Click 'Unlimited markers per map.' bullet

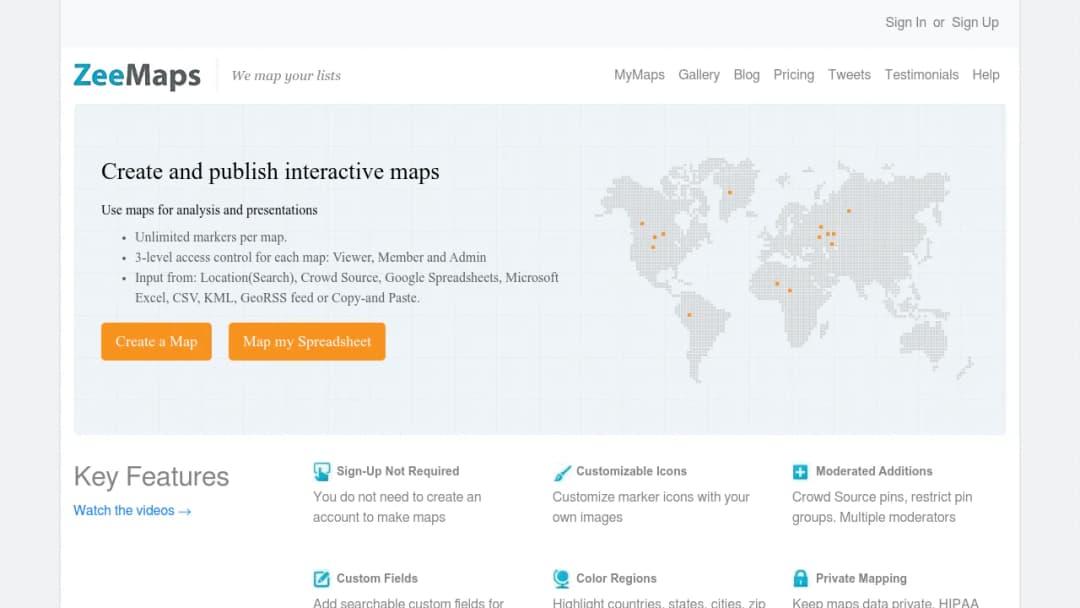pos(211,238)
